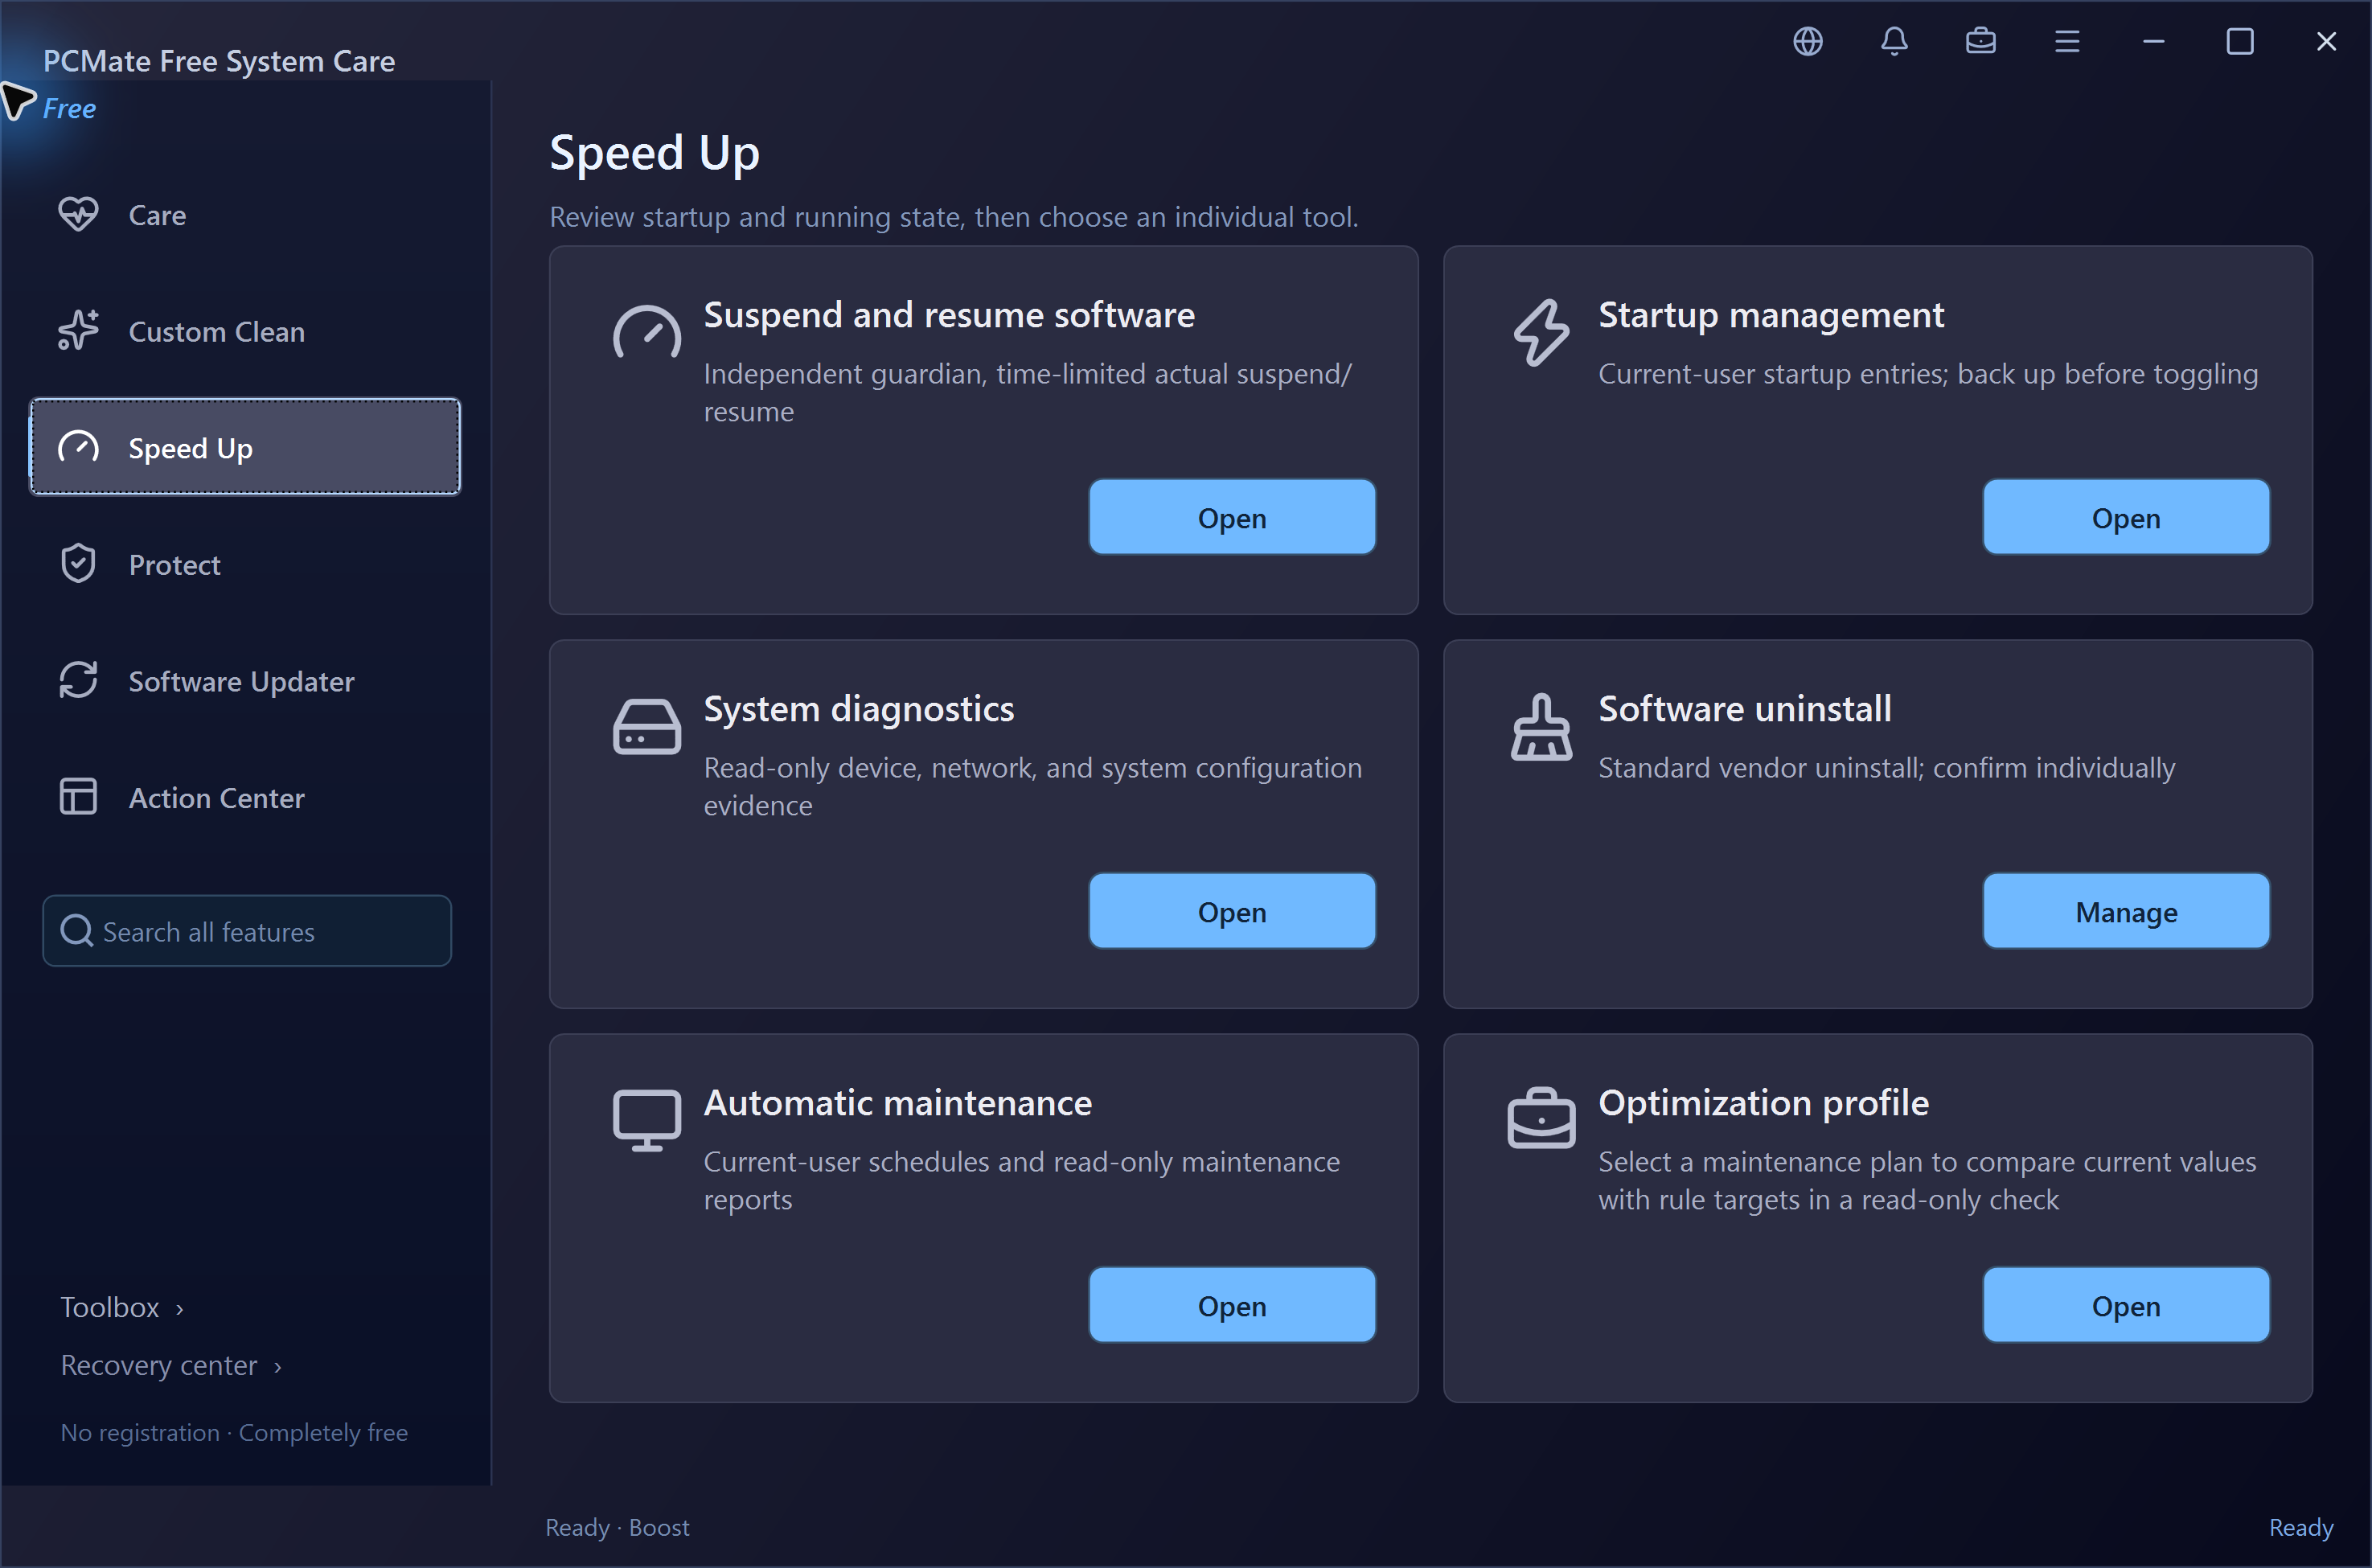Navigate to the Protect section
Viewport: 2372px width, 1568px height.
(x=246, y=564)
